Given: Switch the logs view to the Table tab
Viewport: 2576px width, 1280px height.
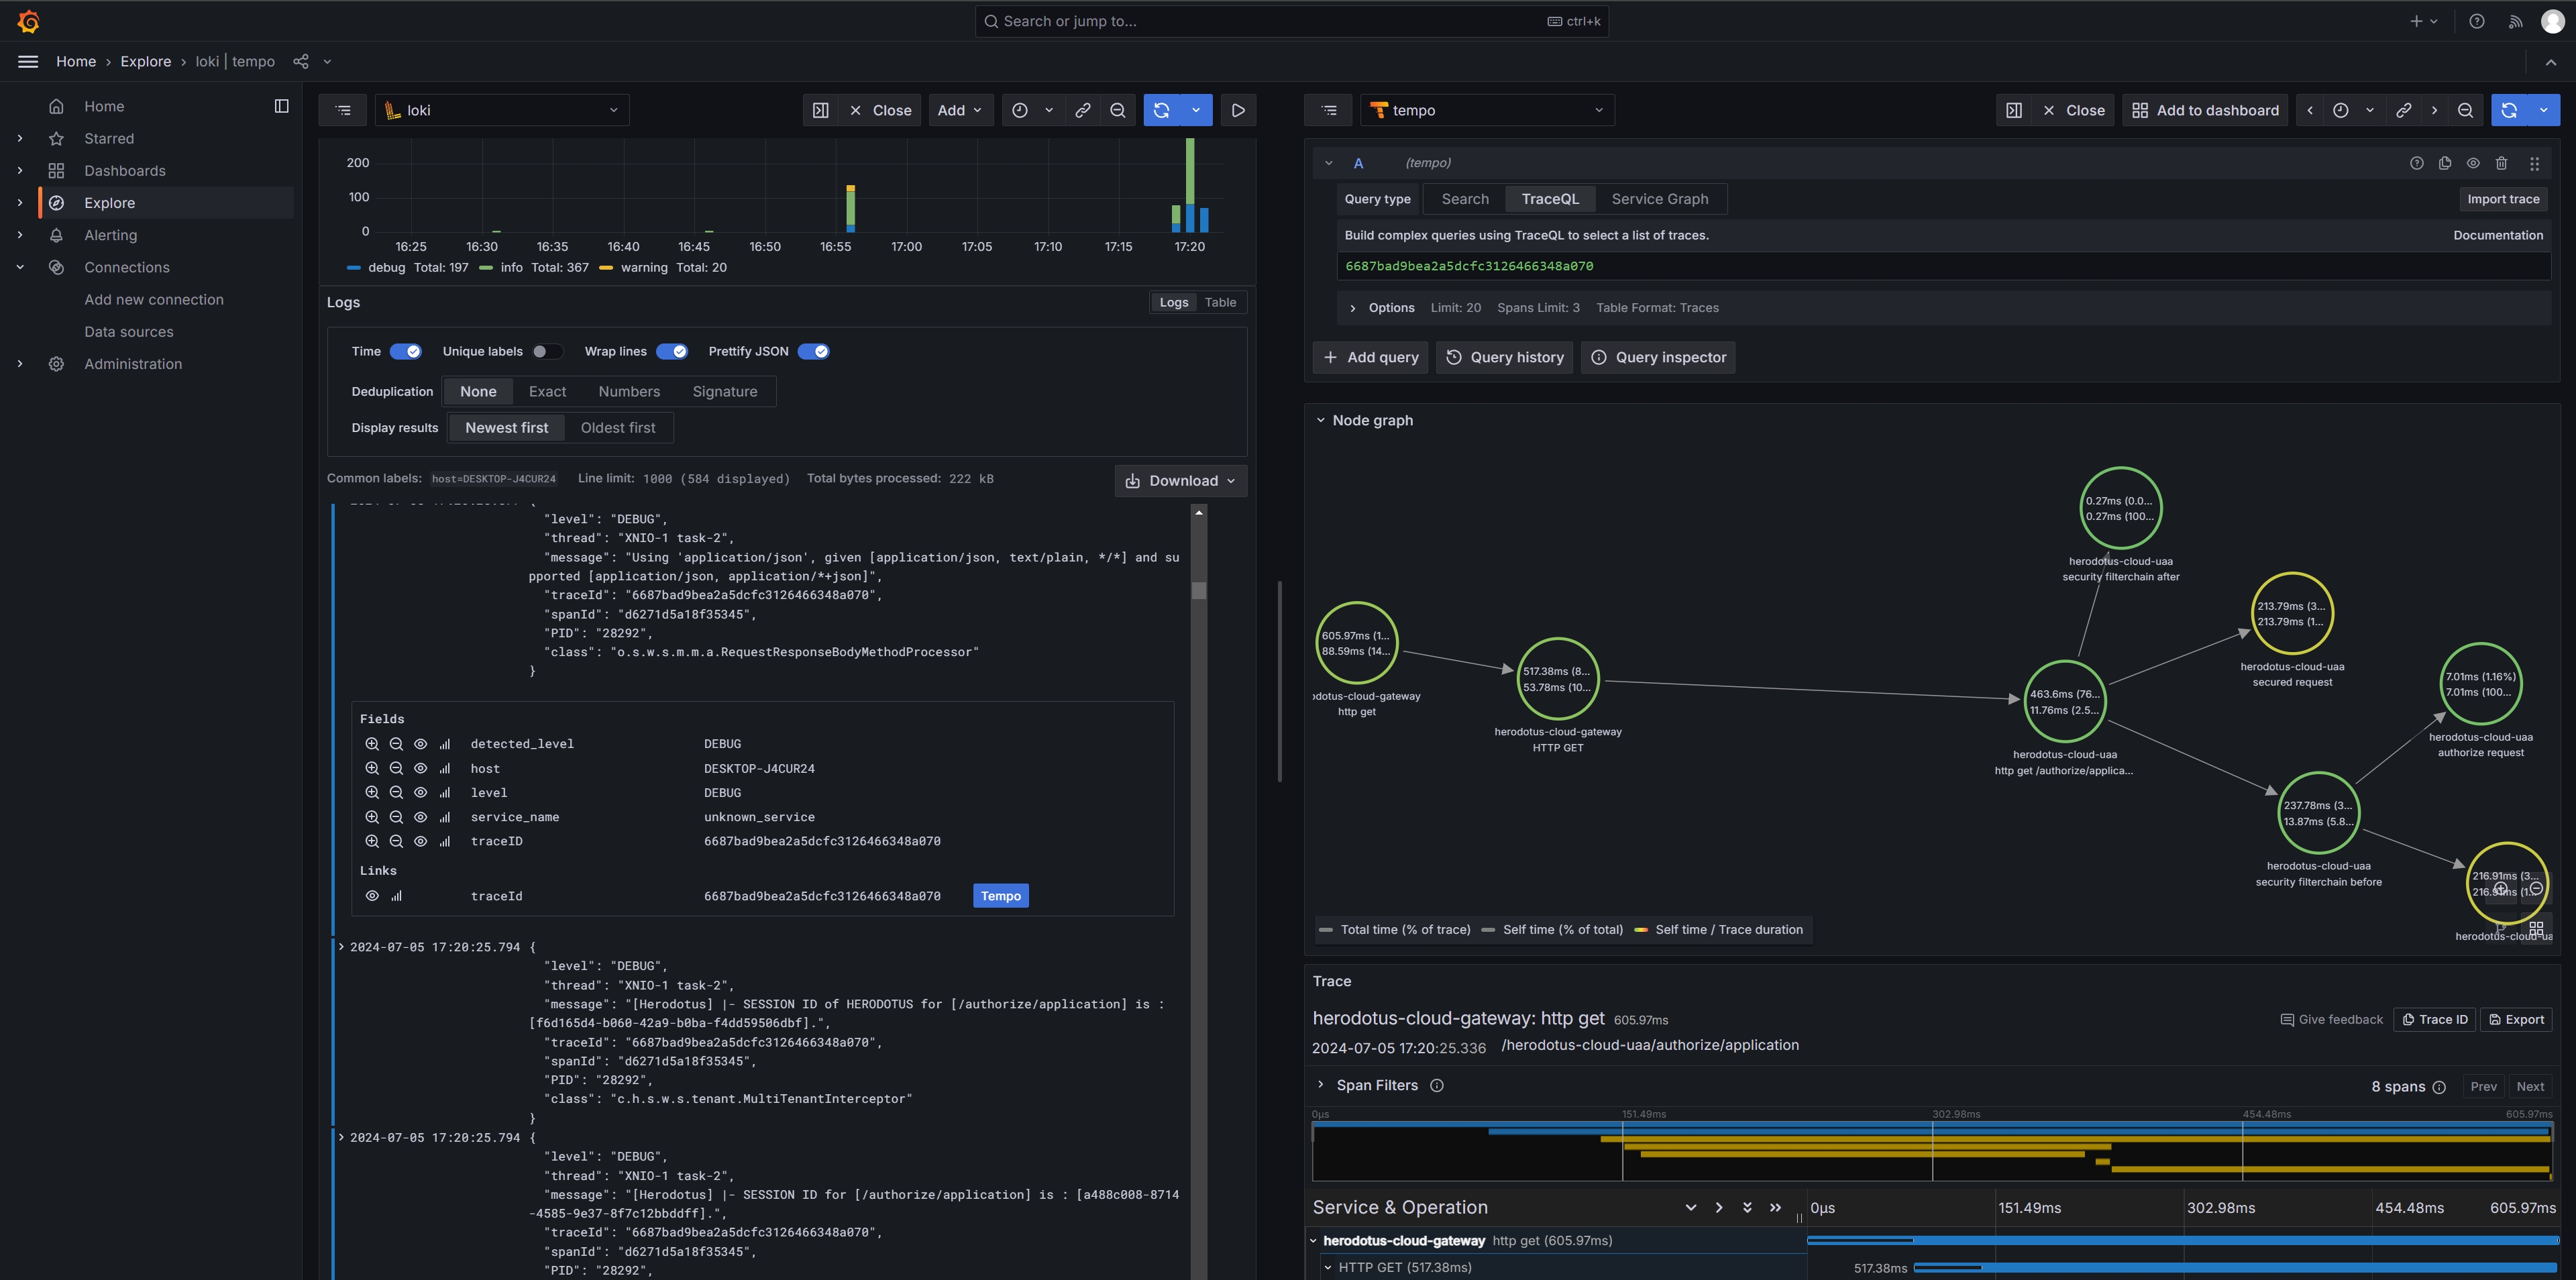Looking at the screenshot, I should coord(1220,302).
